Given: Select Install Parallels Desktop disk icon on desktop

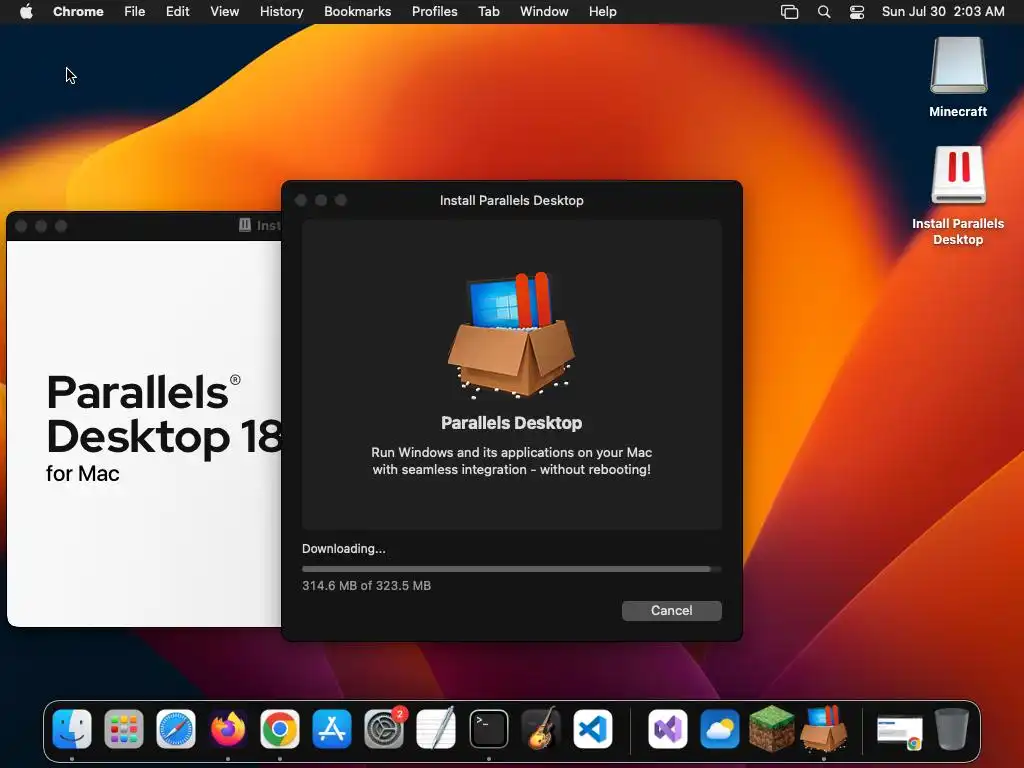Looking at the screenshot, I should coord(958,174).
